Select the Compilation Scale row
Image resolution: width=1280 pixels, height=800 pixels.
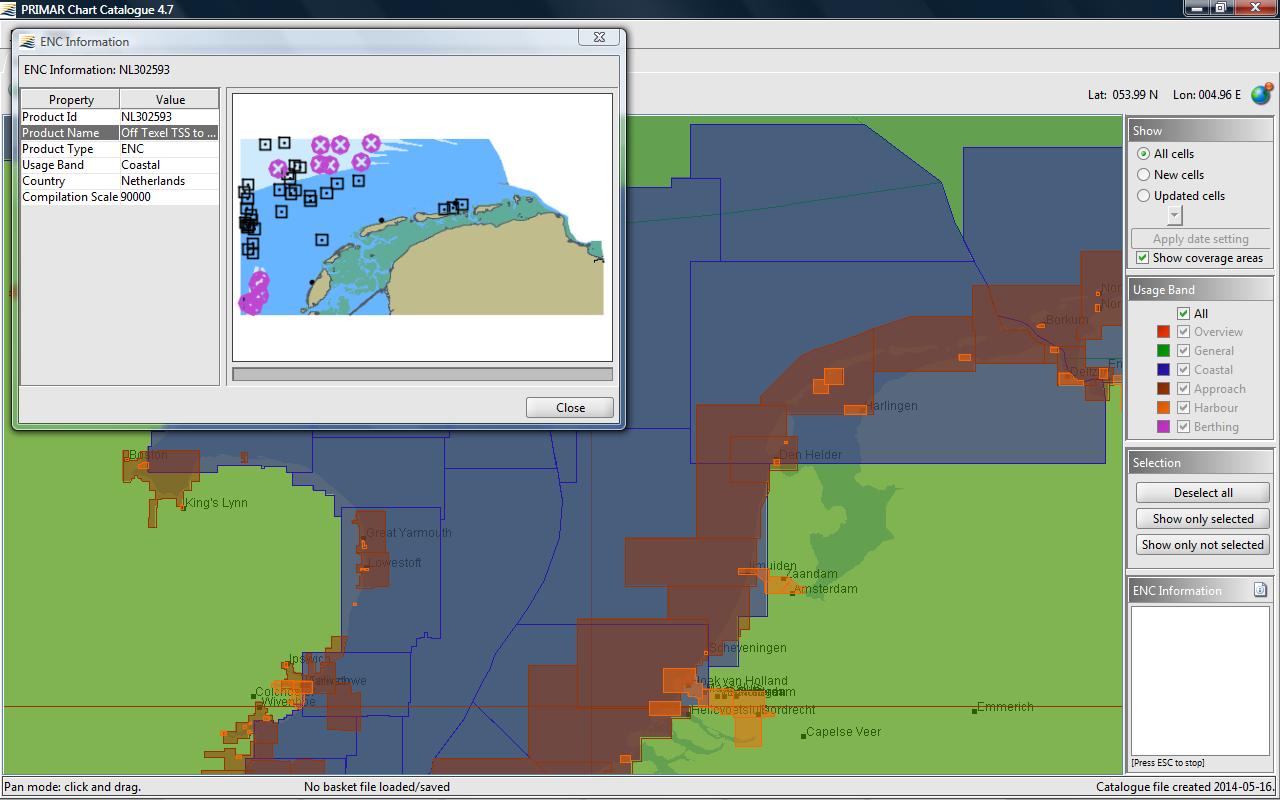pyautogui.click(x=120, y=197)
